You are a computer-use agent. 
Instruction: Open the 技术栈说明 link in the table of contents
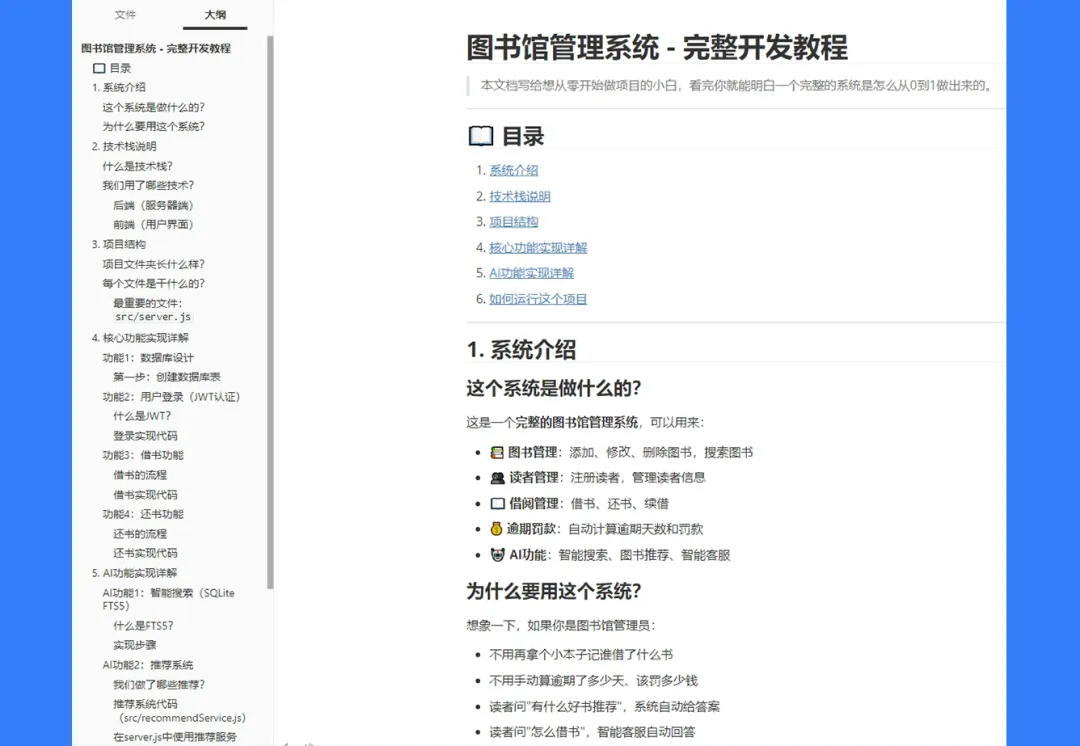pyautogui.click(x=520, y=196)
